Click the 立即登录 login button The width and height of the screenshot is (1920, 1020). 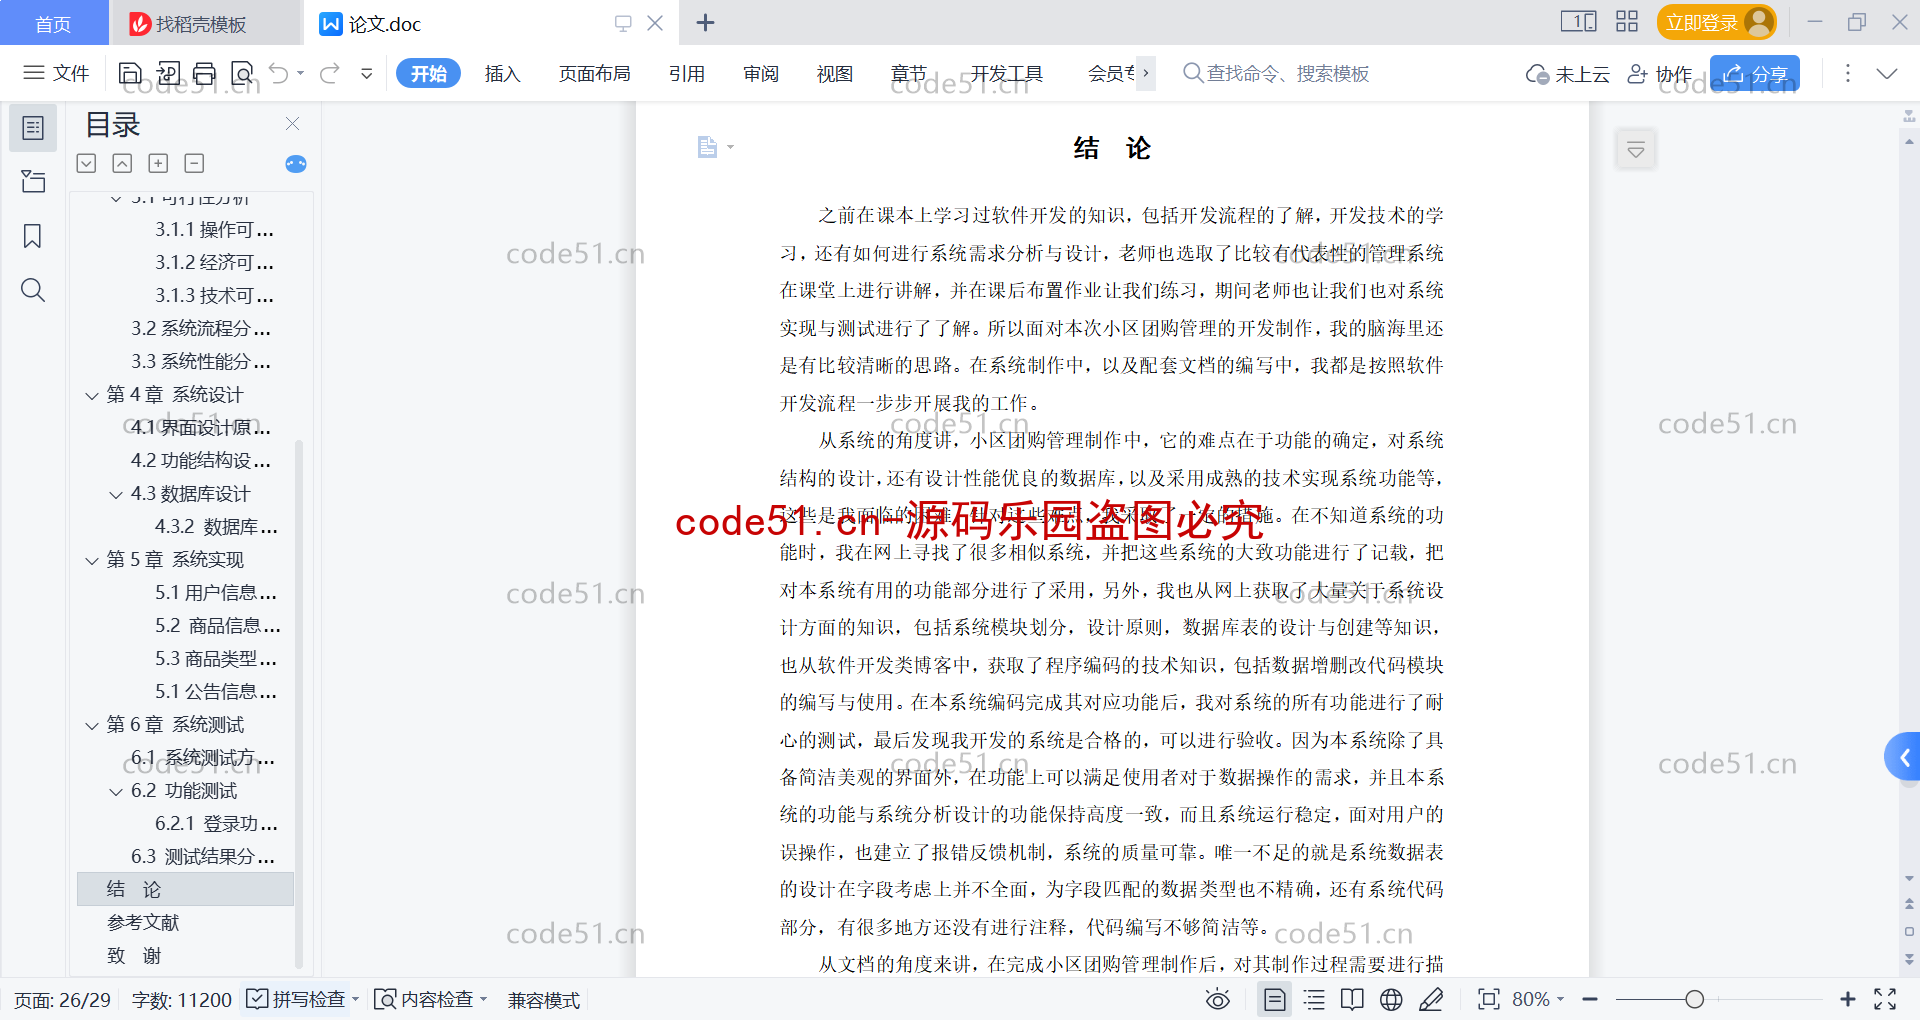pyautogui.click(x=1716, y=22)
